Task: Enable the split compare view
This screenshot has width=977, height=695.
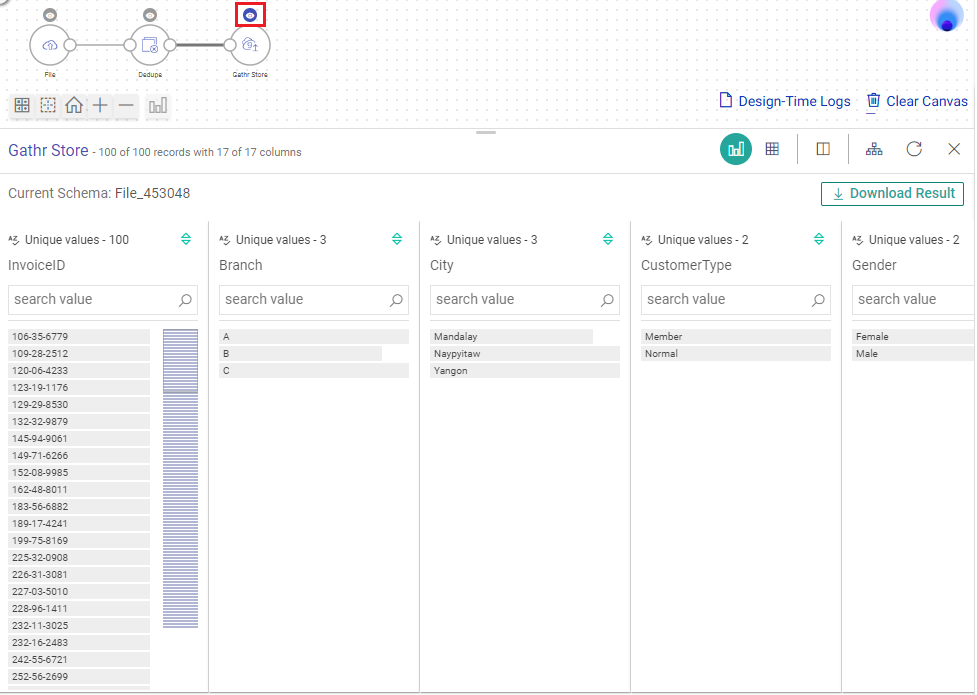Action: pyautogui.click(x=822, y=148)
